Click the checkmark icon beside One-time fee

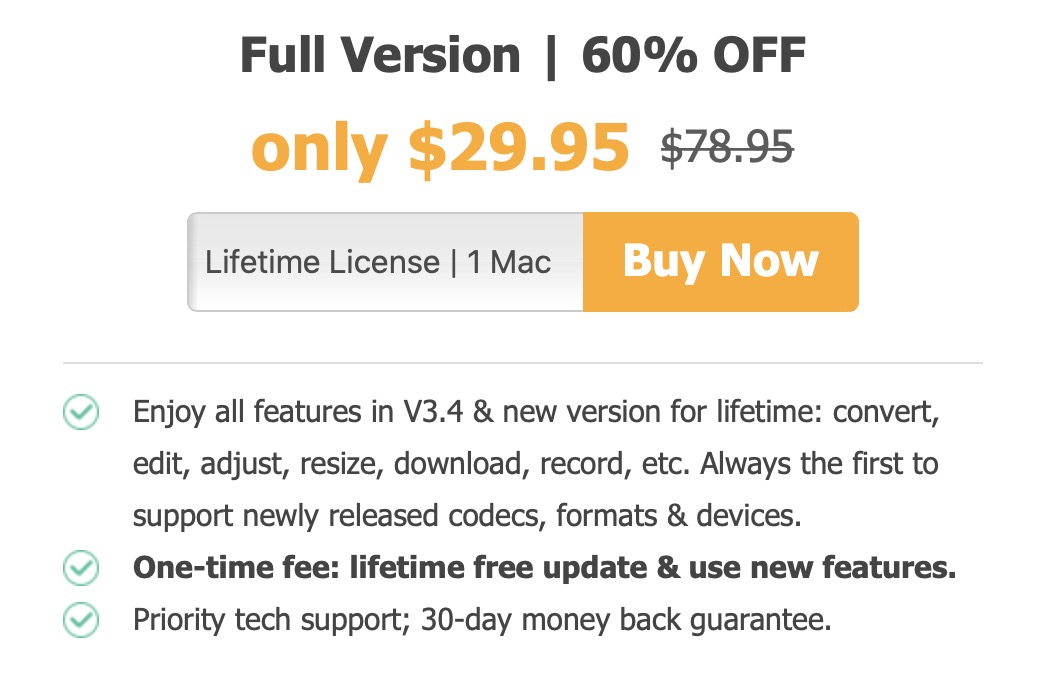(81, 568)
